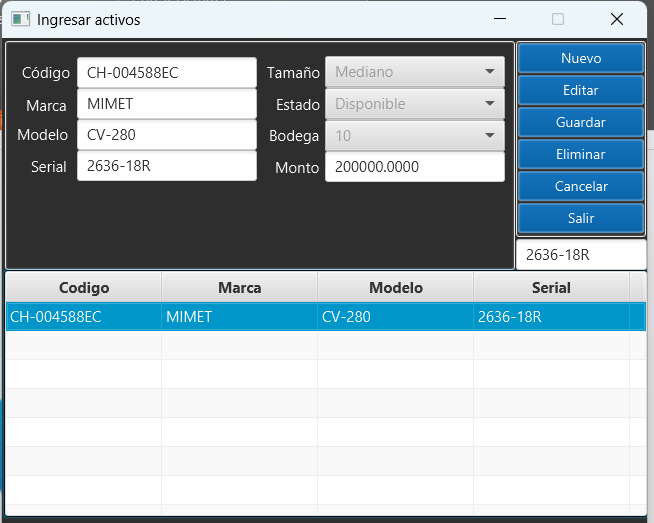Delete the asset using Eliminar

(x=580, y=154)
